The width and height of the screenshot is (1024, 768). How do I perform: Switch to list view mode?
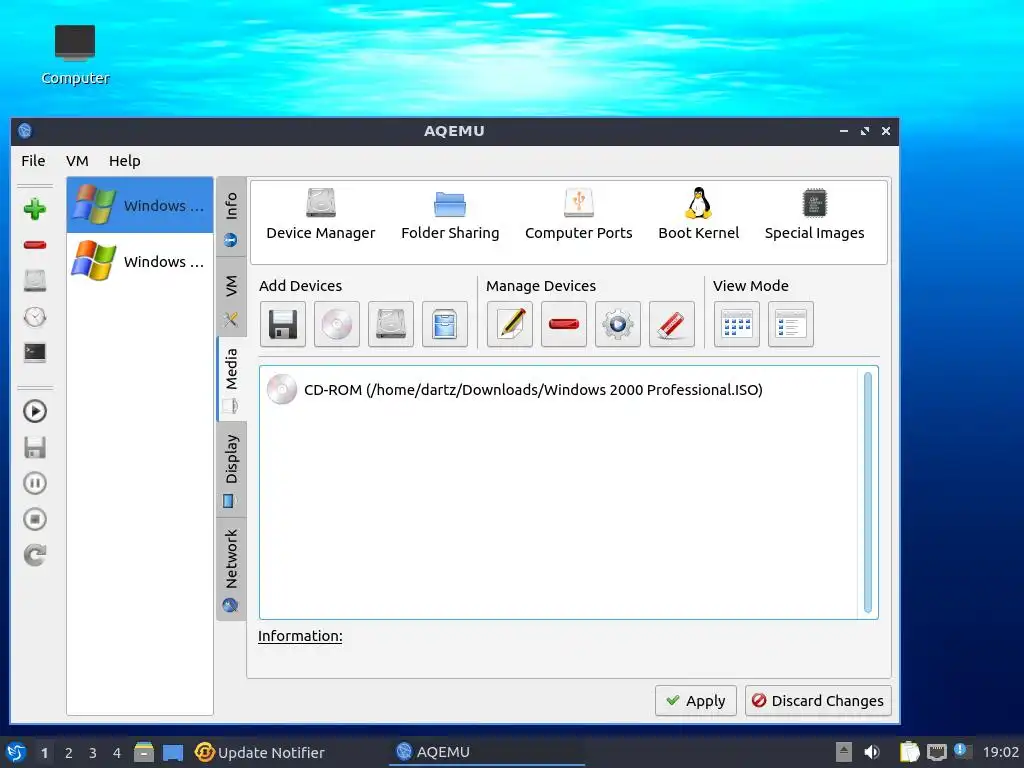(791, 324)
